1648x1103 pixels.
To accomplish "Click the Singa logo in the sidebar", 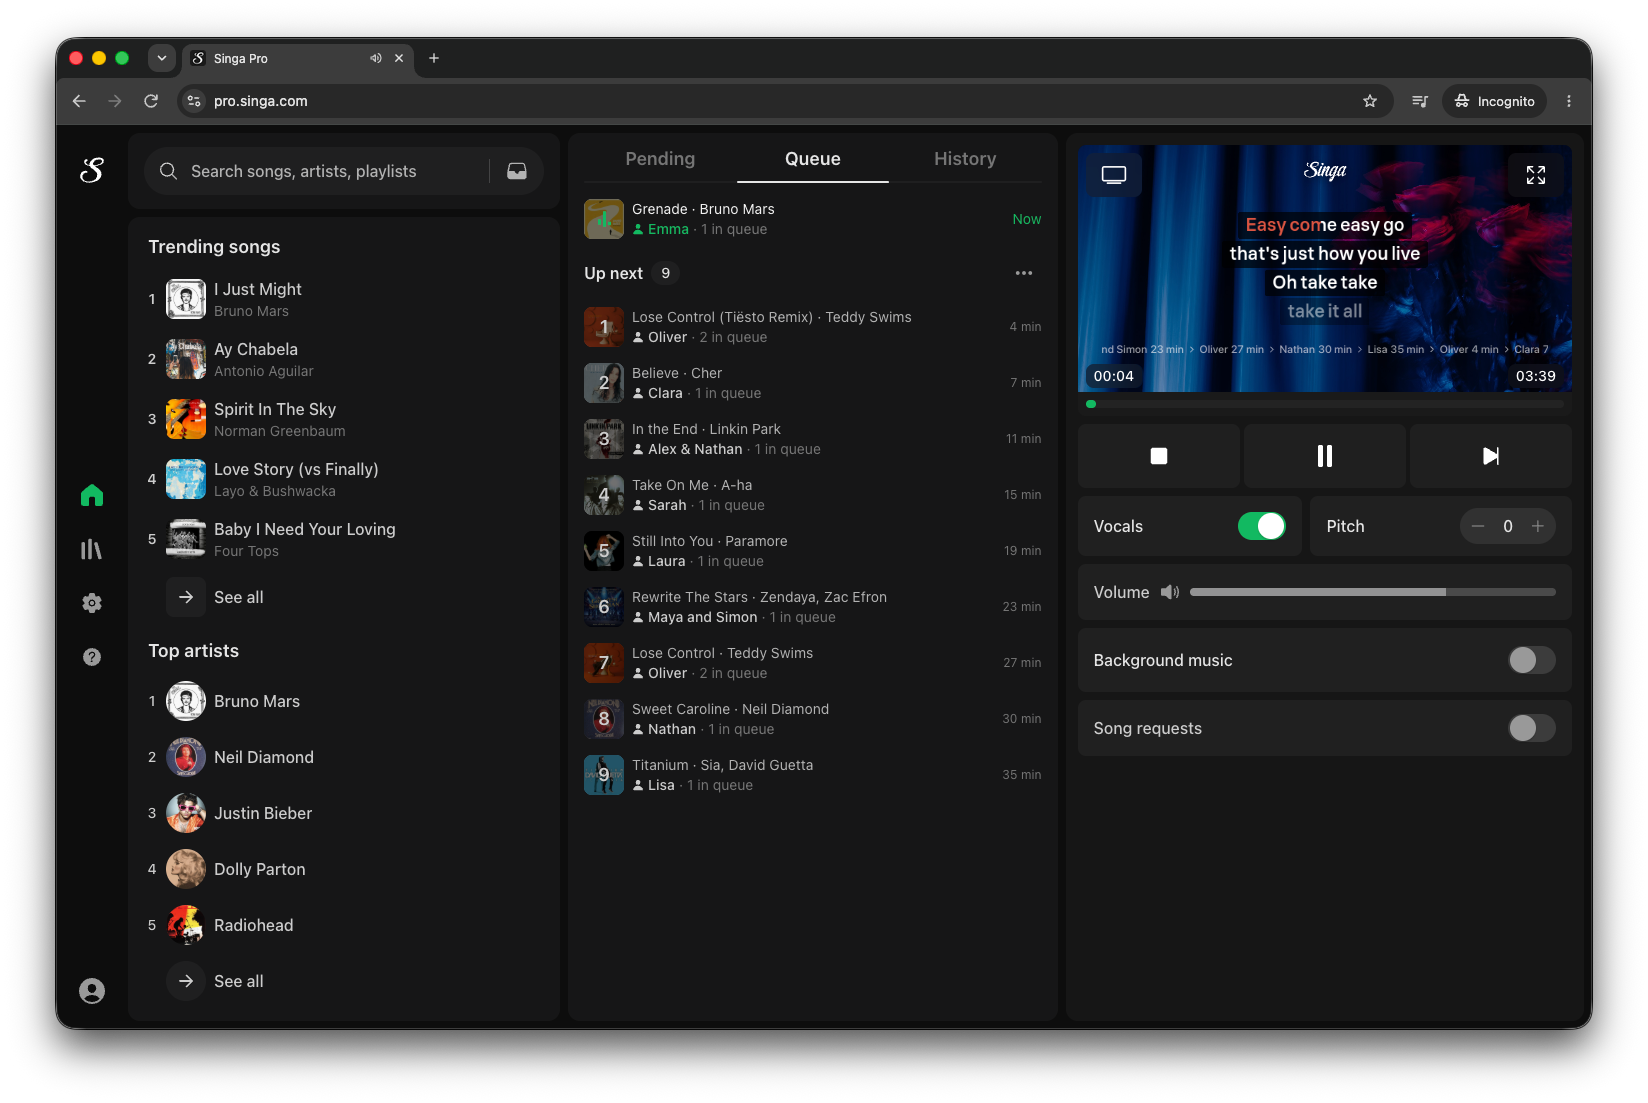I will (x=92, y=171).
